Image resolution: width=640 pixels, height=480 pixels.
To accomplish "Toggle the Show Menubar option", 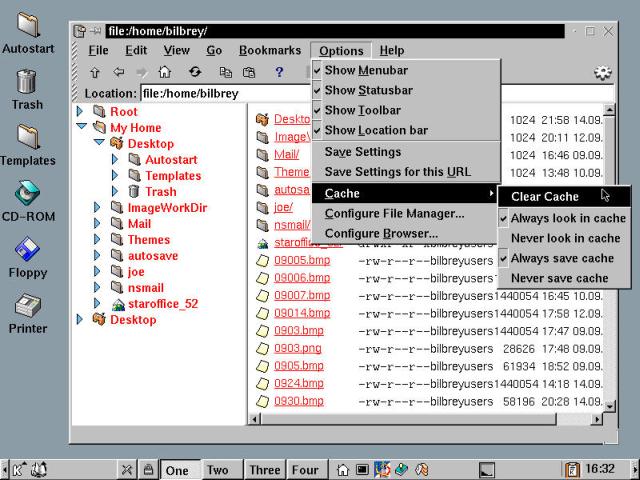I will pos(366,71).
